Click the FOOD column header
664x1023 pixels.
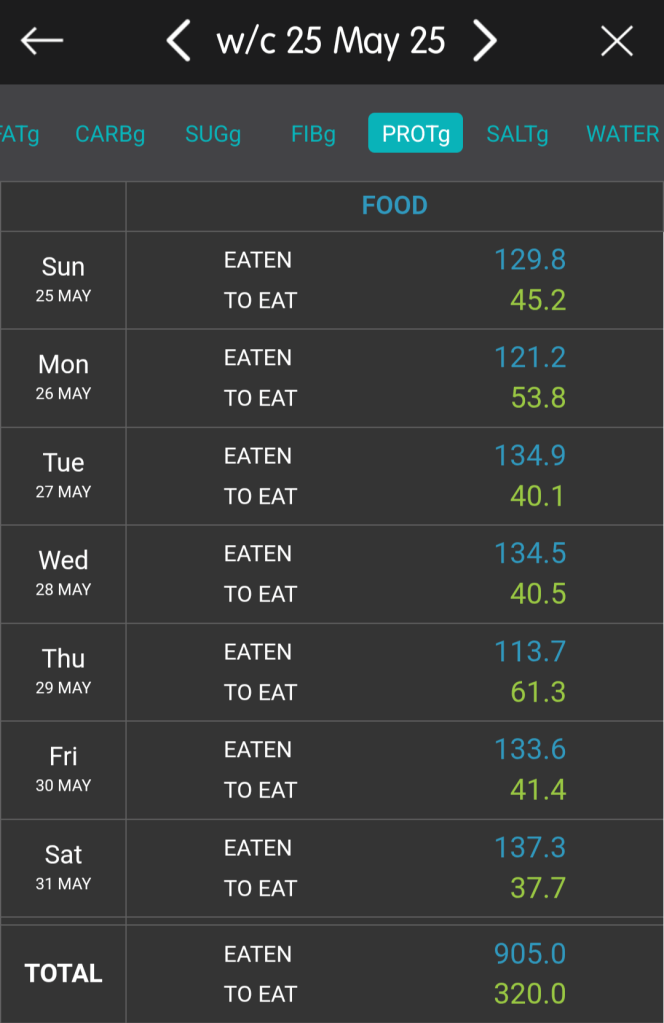pos(394,206)
